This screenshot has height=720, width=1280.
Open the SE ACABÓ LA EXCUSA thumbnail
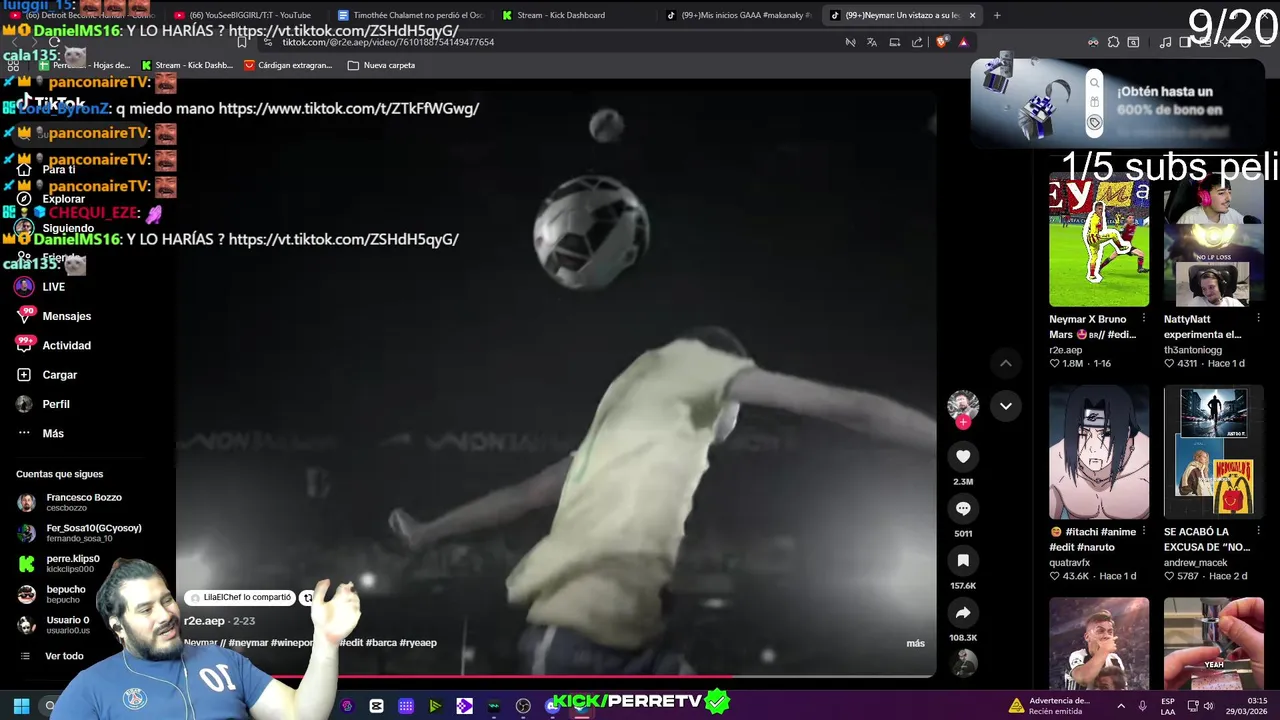[1214, 452]
